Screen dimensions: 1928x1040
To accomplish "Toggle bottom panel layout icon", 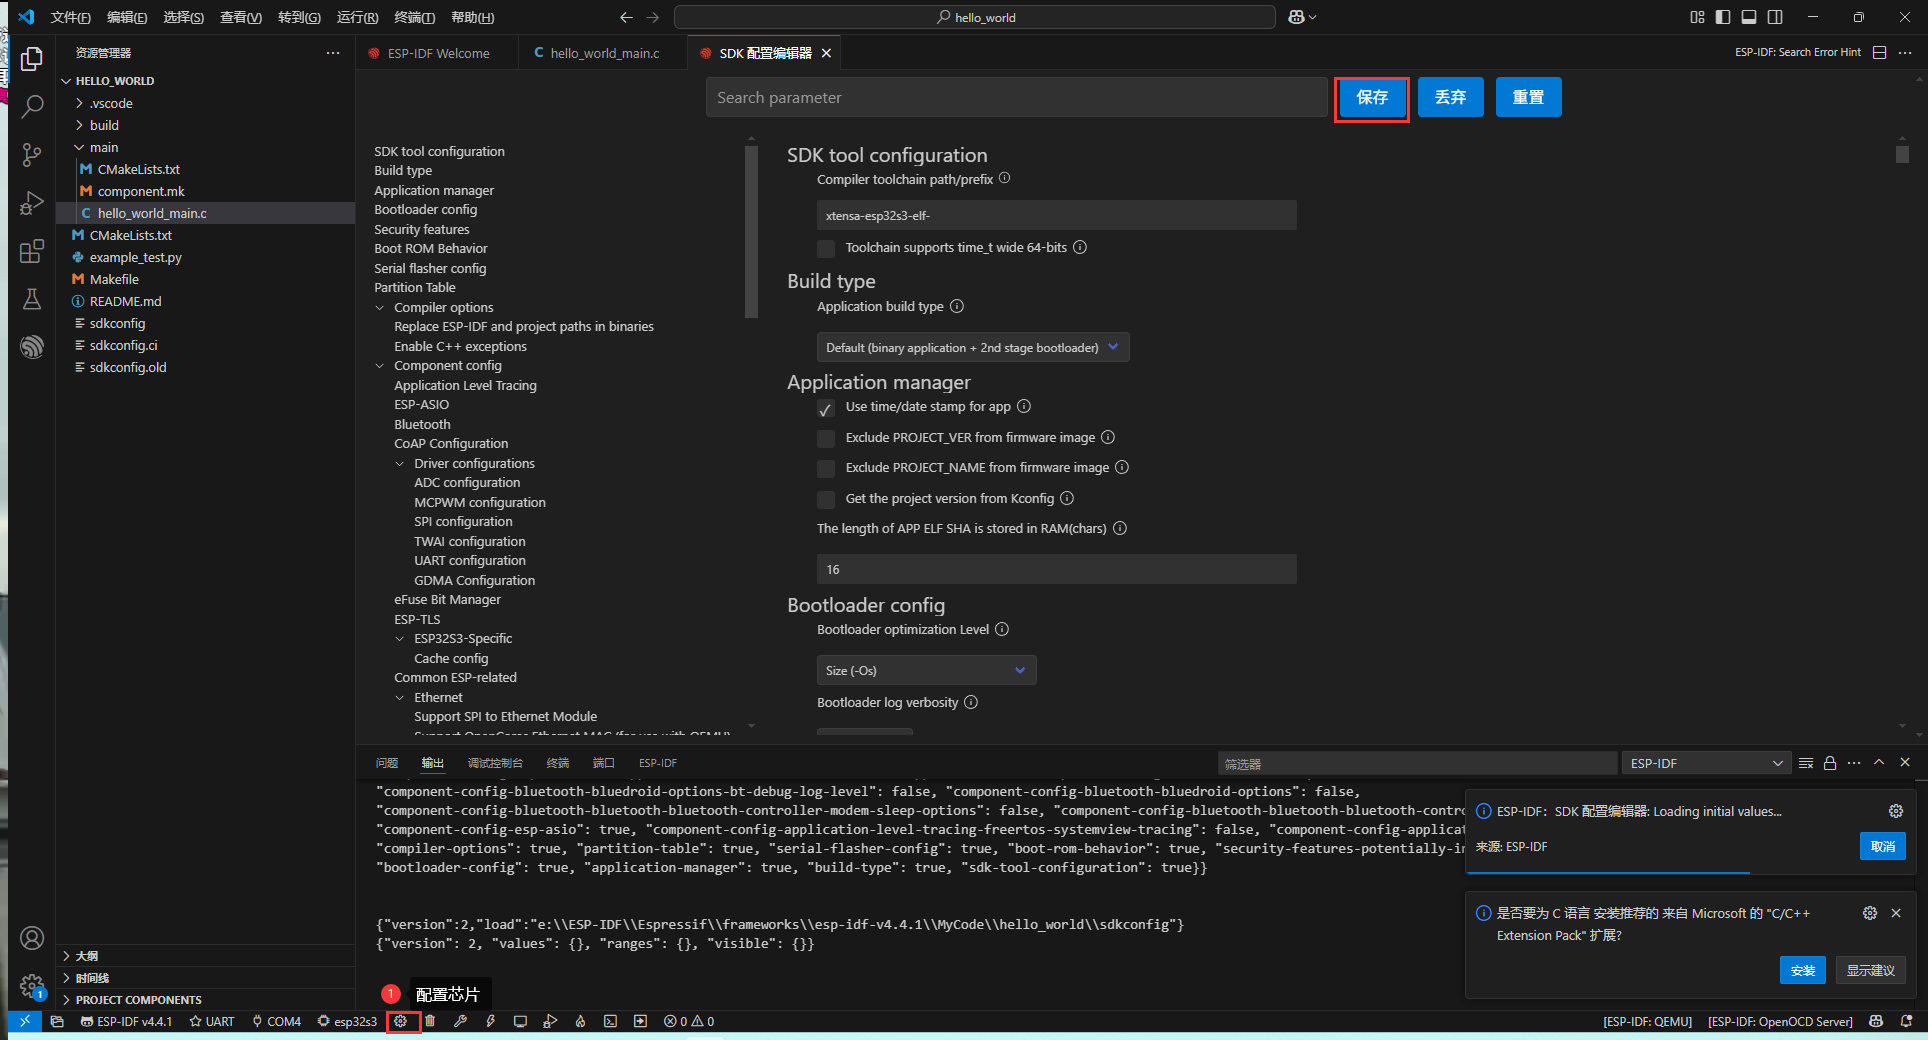I will (1749, 17).
